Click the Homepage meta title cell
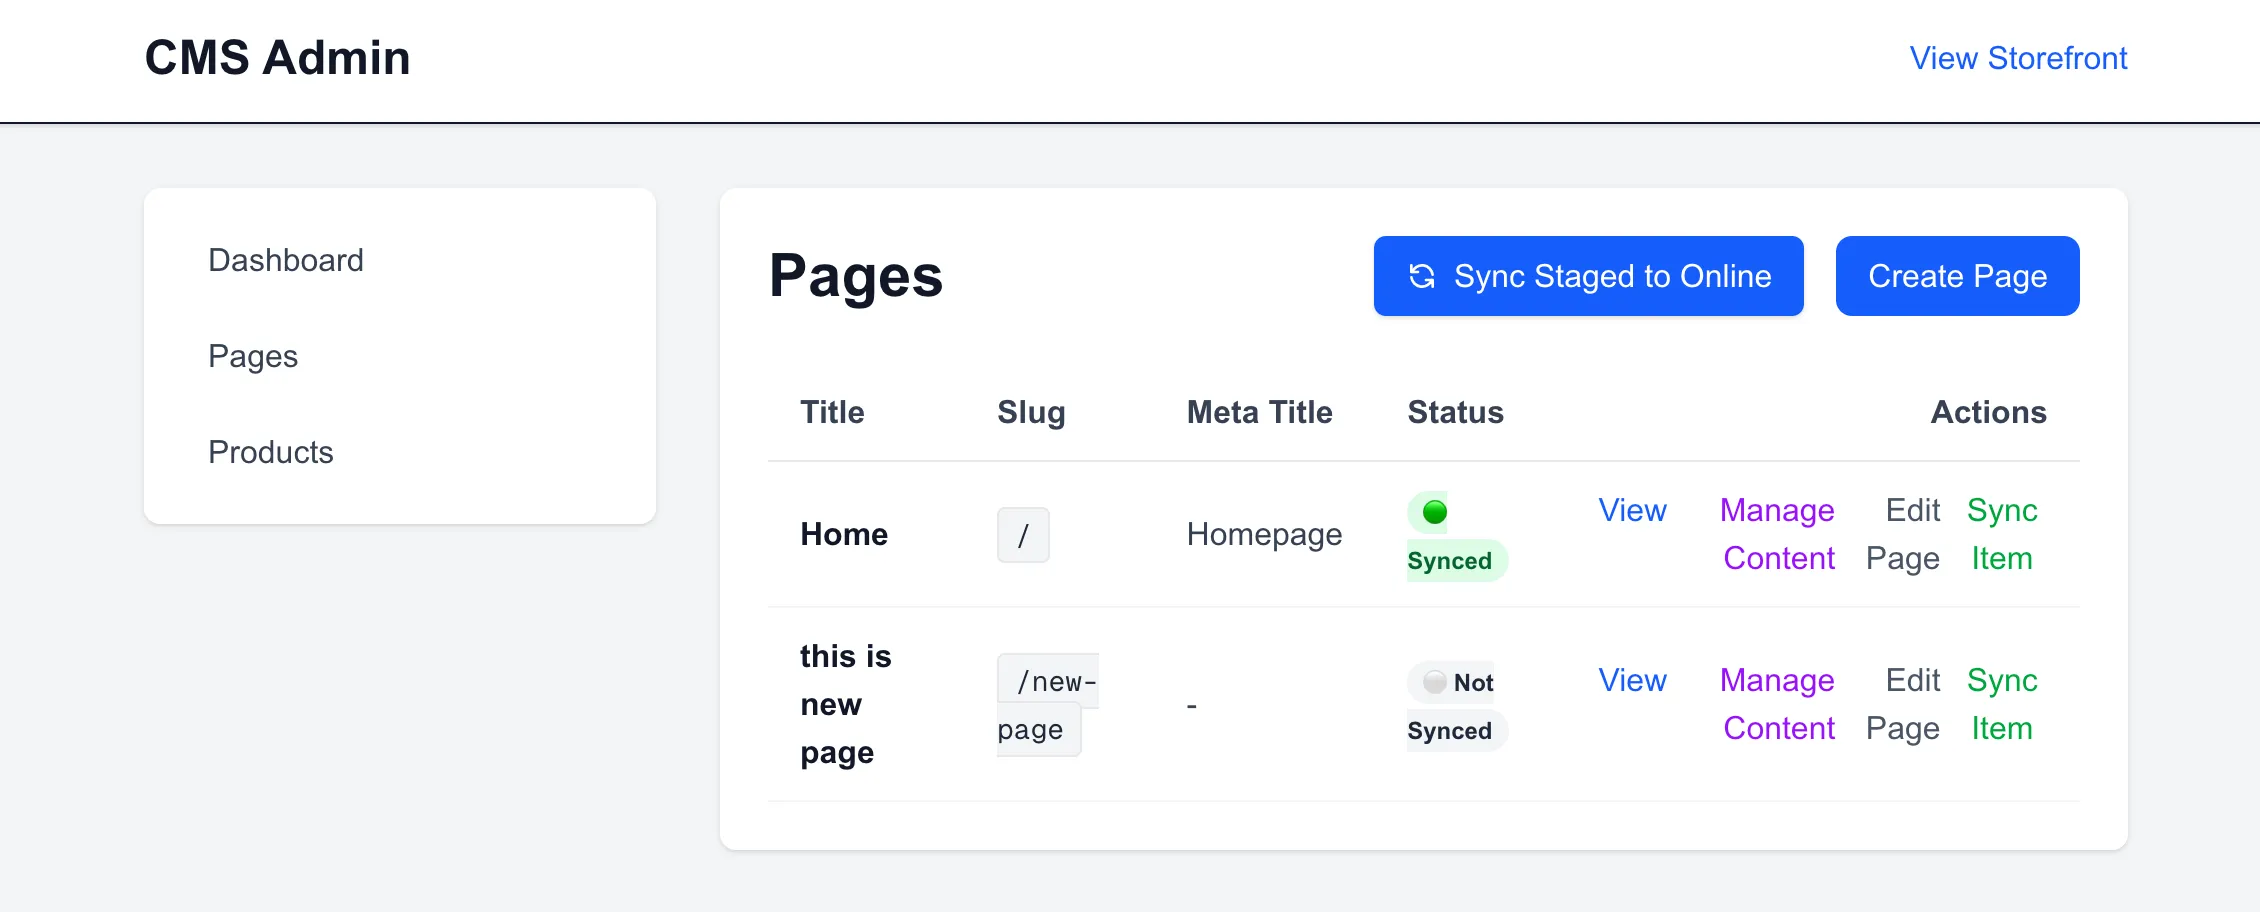Screen dimensions: 2260x912 tap(1264, 534)
